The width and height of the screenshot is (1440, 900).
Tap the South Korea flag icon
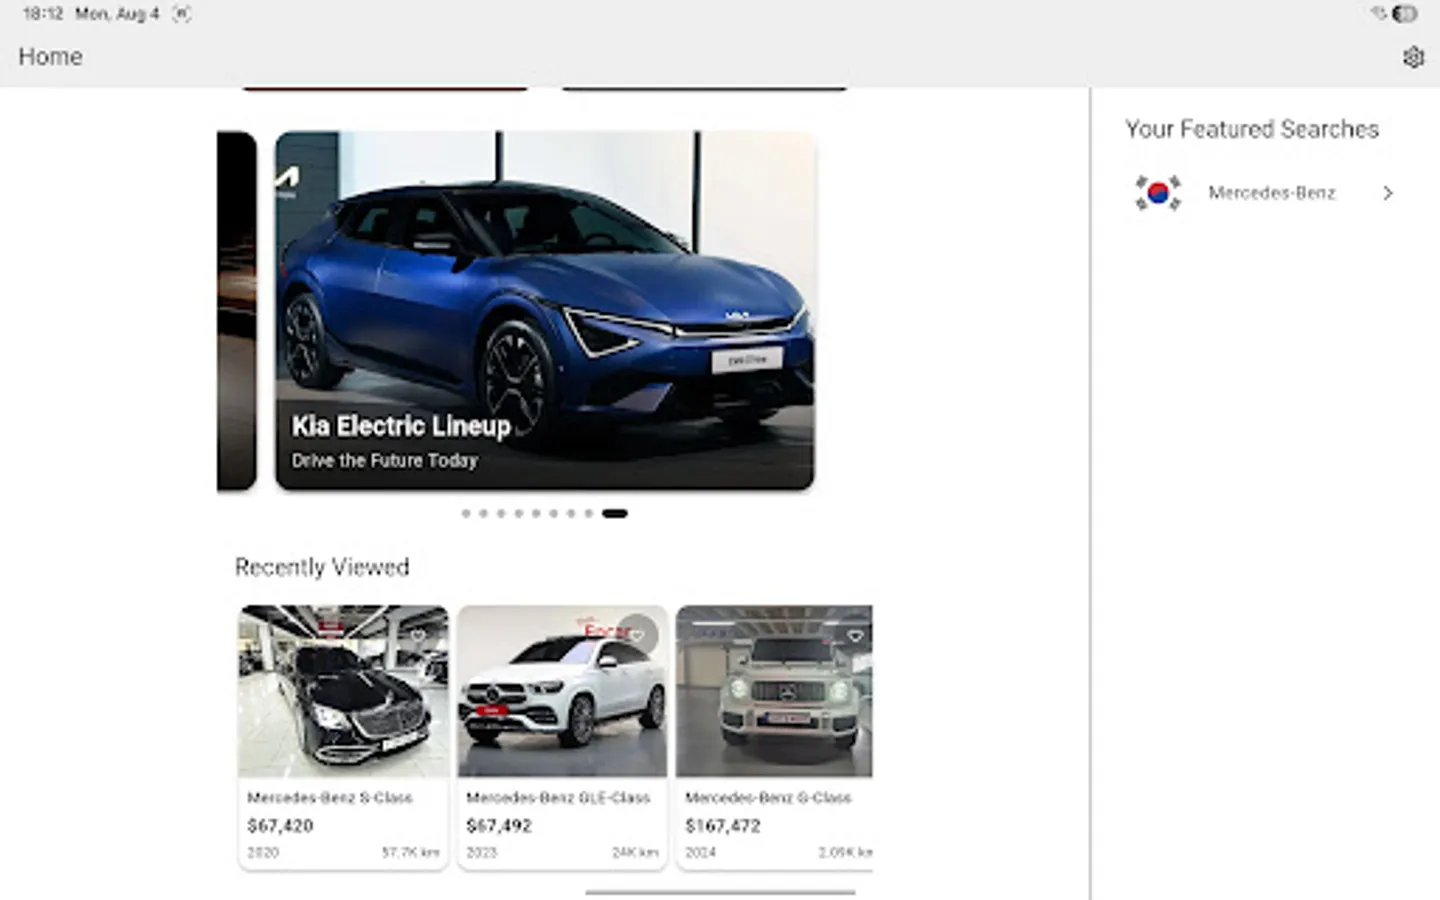coord(1158,192)
